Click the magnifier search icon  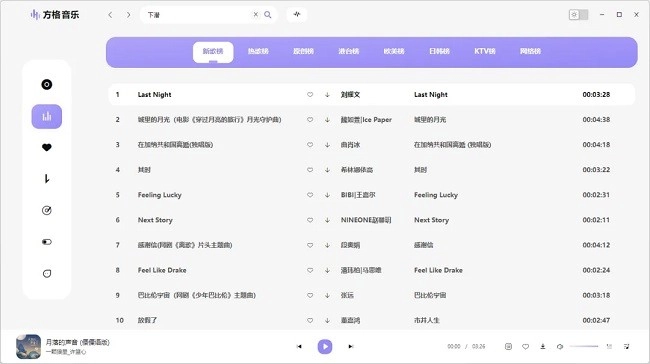coord(268,15)
